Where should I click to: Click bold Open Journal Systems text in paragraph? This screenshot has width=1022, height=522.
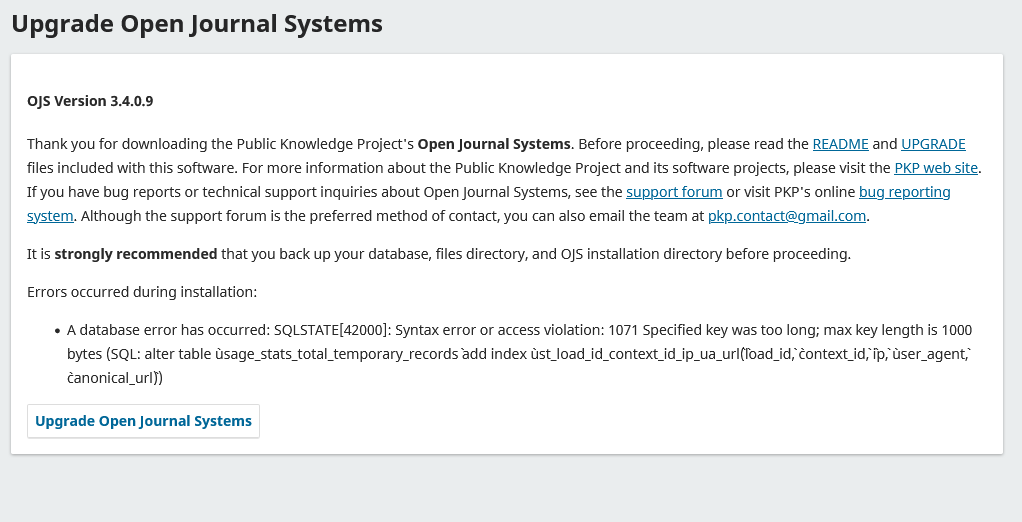(x=494, y=144)
